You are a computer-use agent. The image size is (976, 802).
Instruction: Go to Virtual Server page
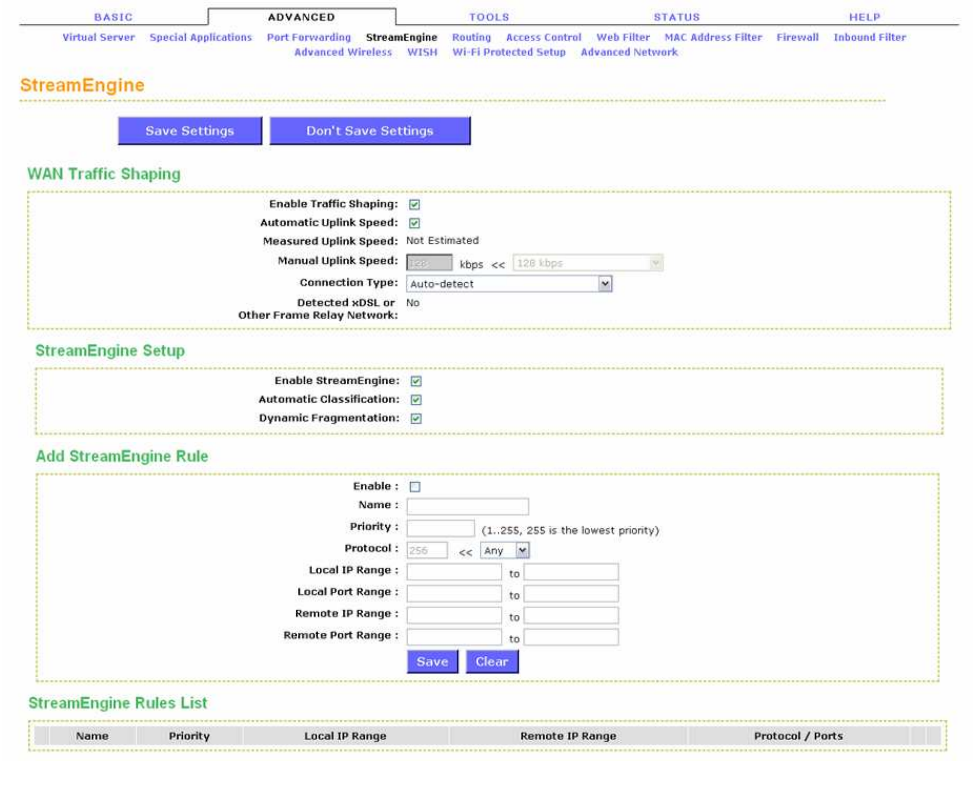point(98,37)
